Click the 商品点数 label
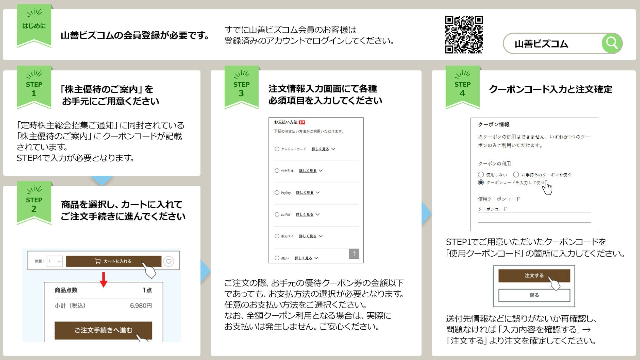640x360 pixels. (66, 290)
